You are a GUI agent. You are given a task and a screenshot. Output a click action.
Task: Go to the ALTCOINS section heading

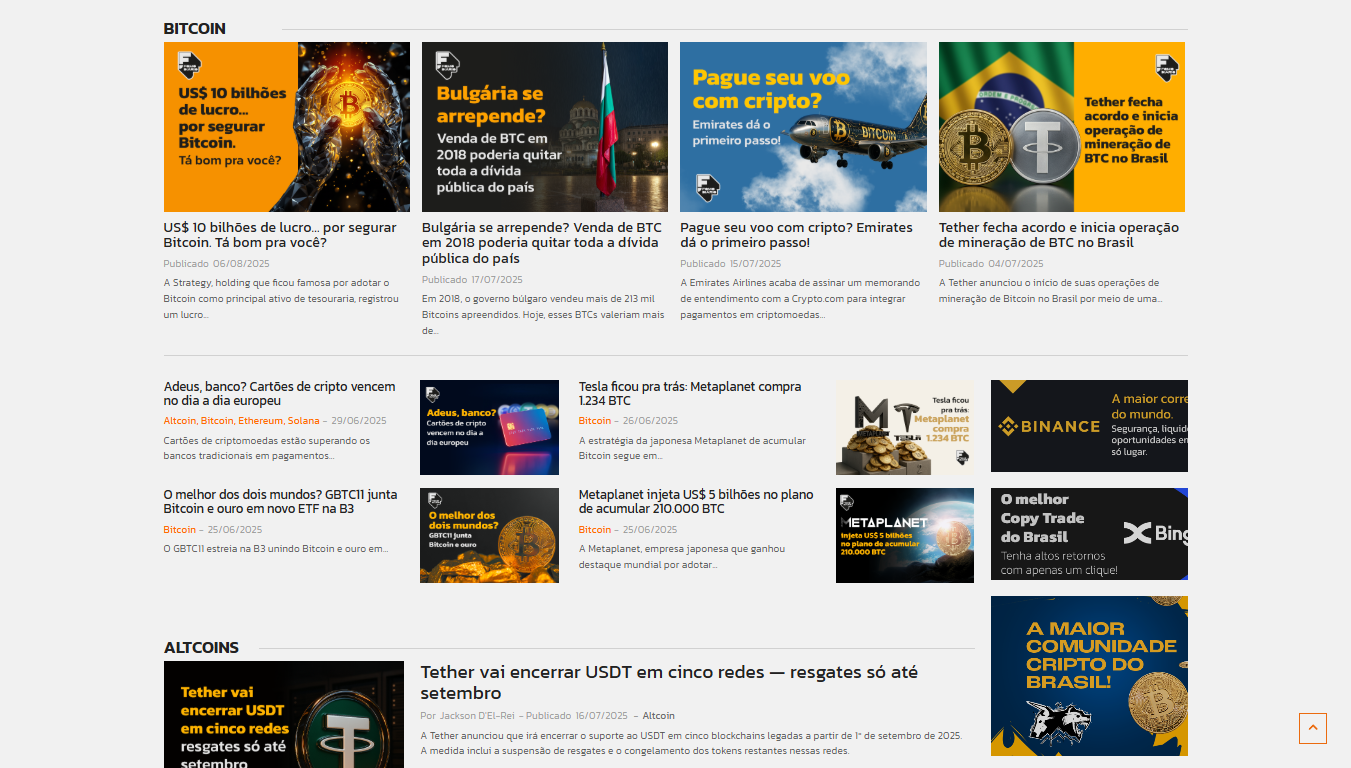(x=201, y=648)
